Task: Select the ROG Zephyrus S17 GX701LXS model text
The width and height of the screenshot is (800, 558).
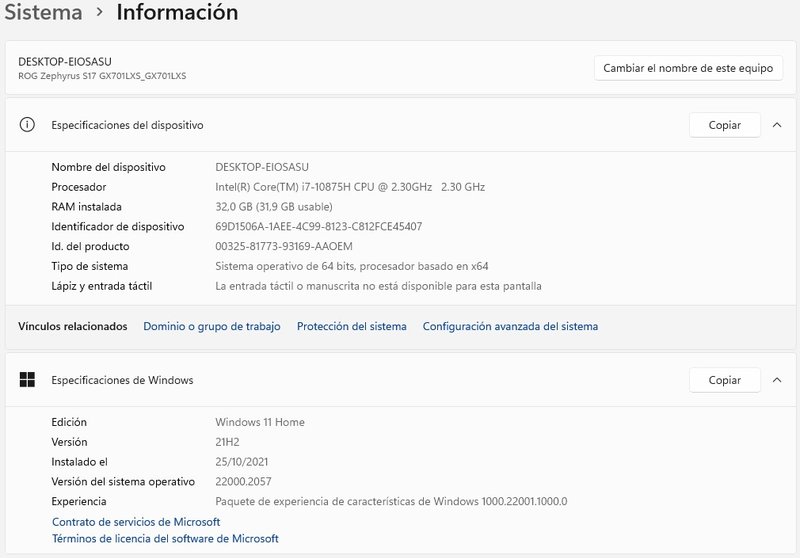Action: tap(102, 76)
